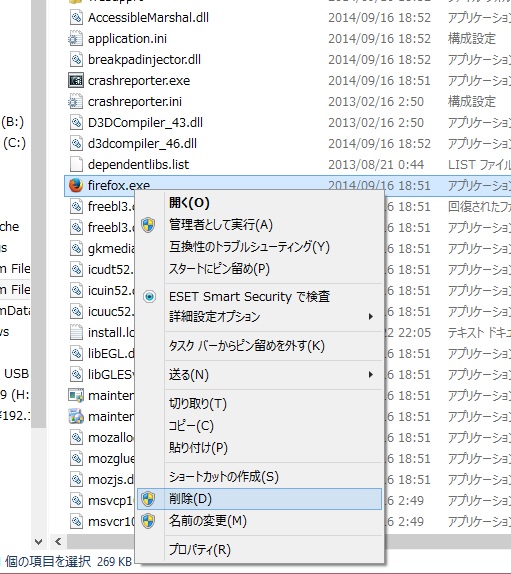Viewport: 511px width, 574px height.
Task: Click the gkmedia dll file icon
Action: (x=76, y=249)
